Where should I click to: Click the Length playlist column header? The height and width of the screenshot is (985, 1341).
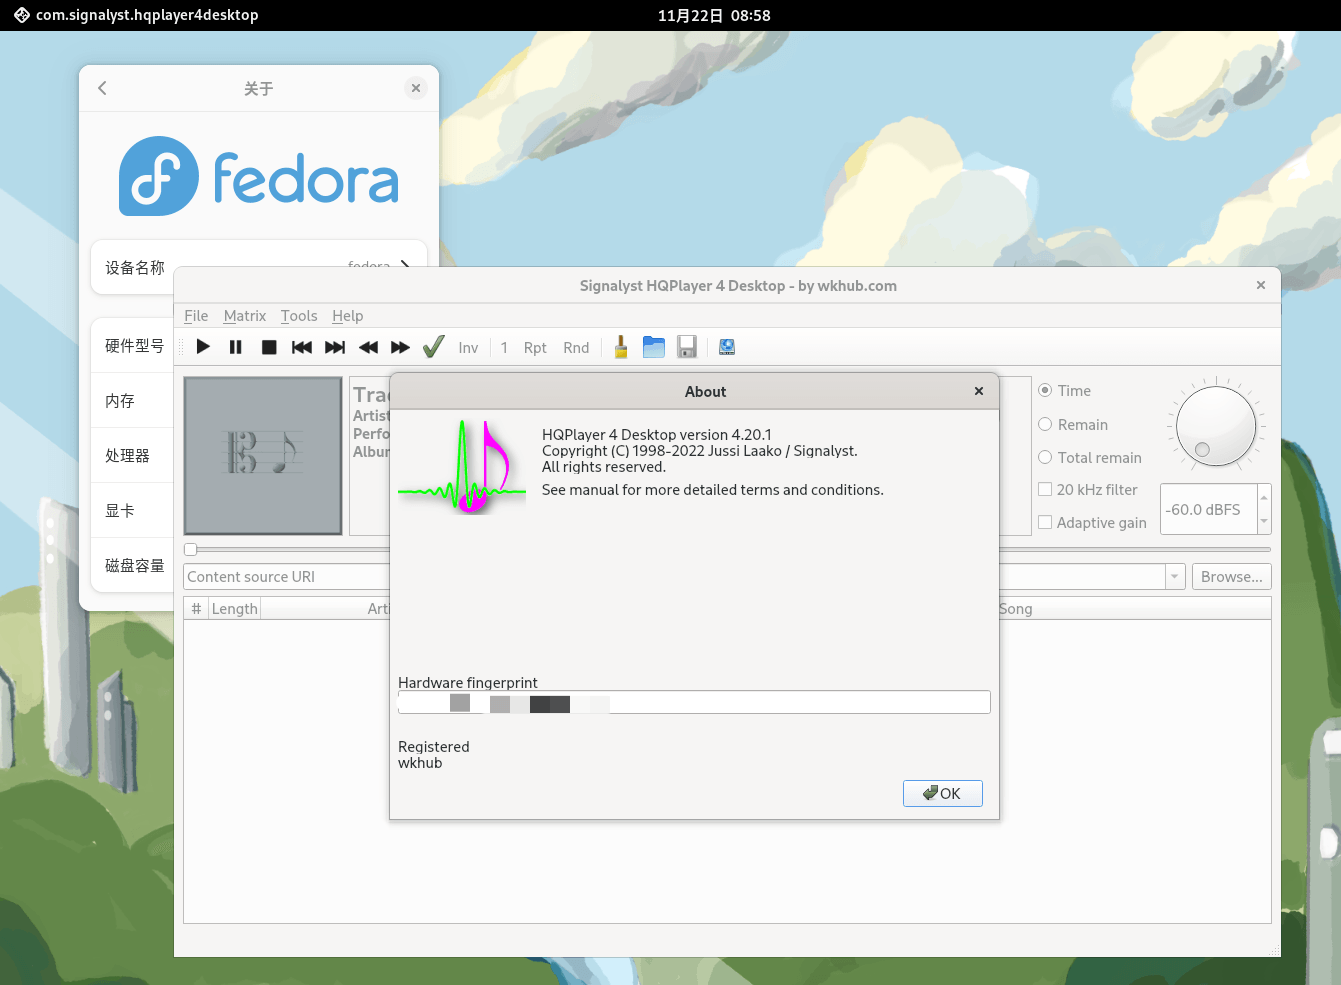coord(235,609)
